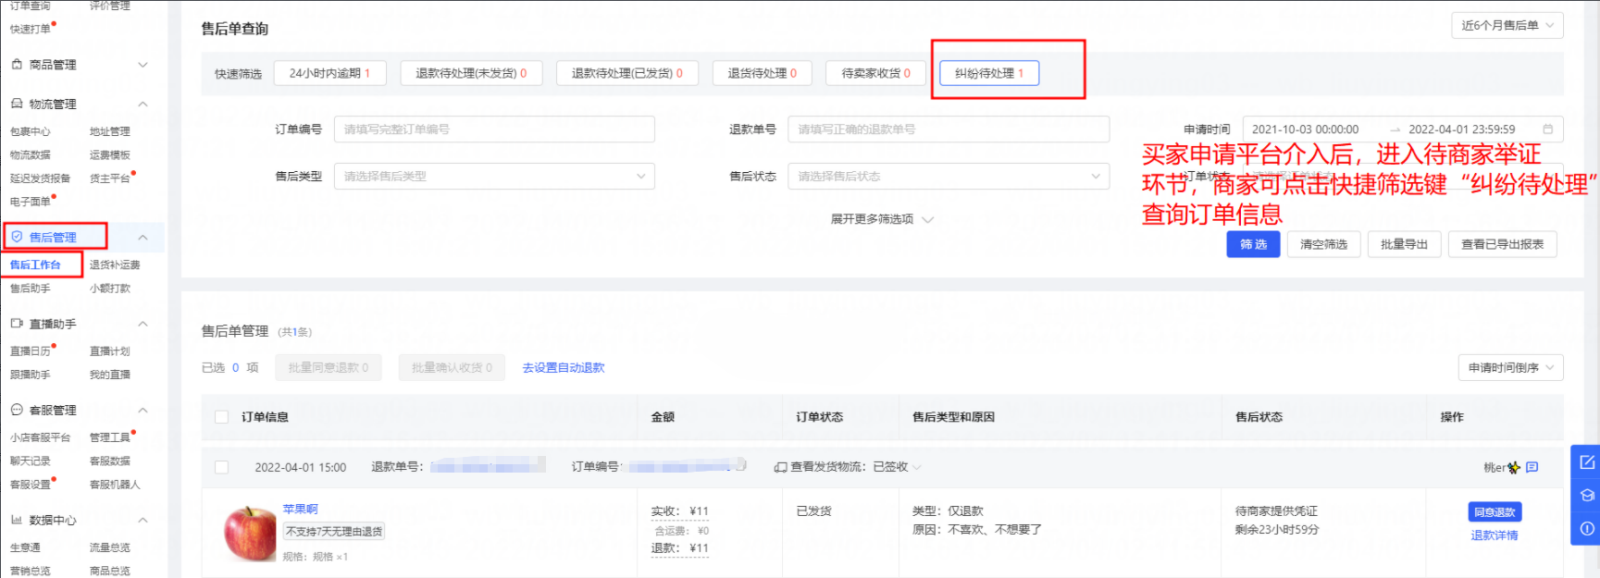Click the calendar icon in 申请时间 field

(x=1548, y=129)
